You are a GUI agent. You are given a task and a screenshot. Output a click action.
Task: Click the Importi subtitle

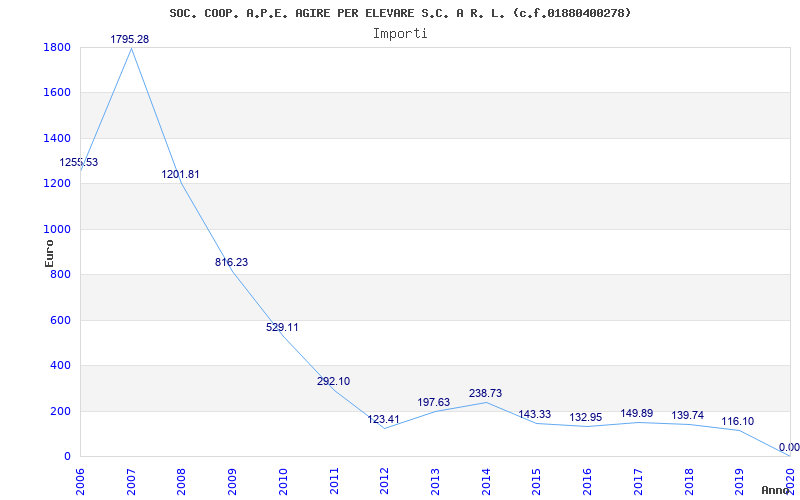coord(400,34)
